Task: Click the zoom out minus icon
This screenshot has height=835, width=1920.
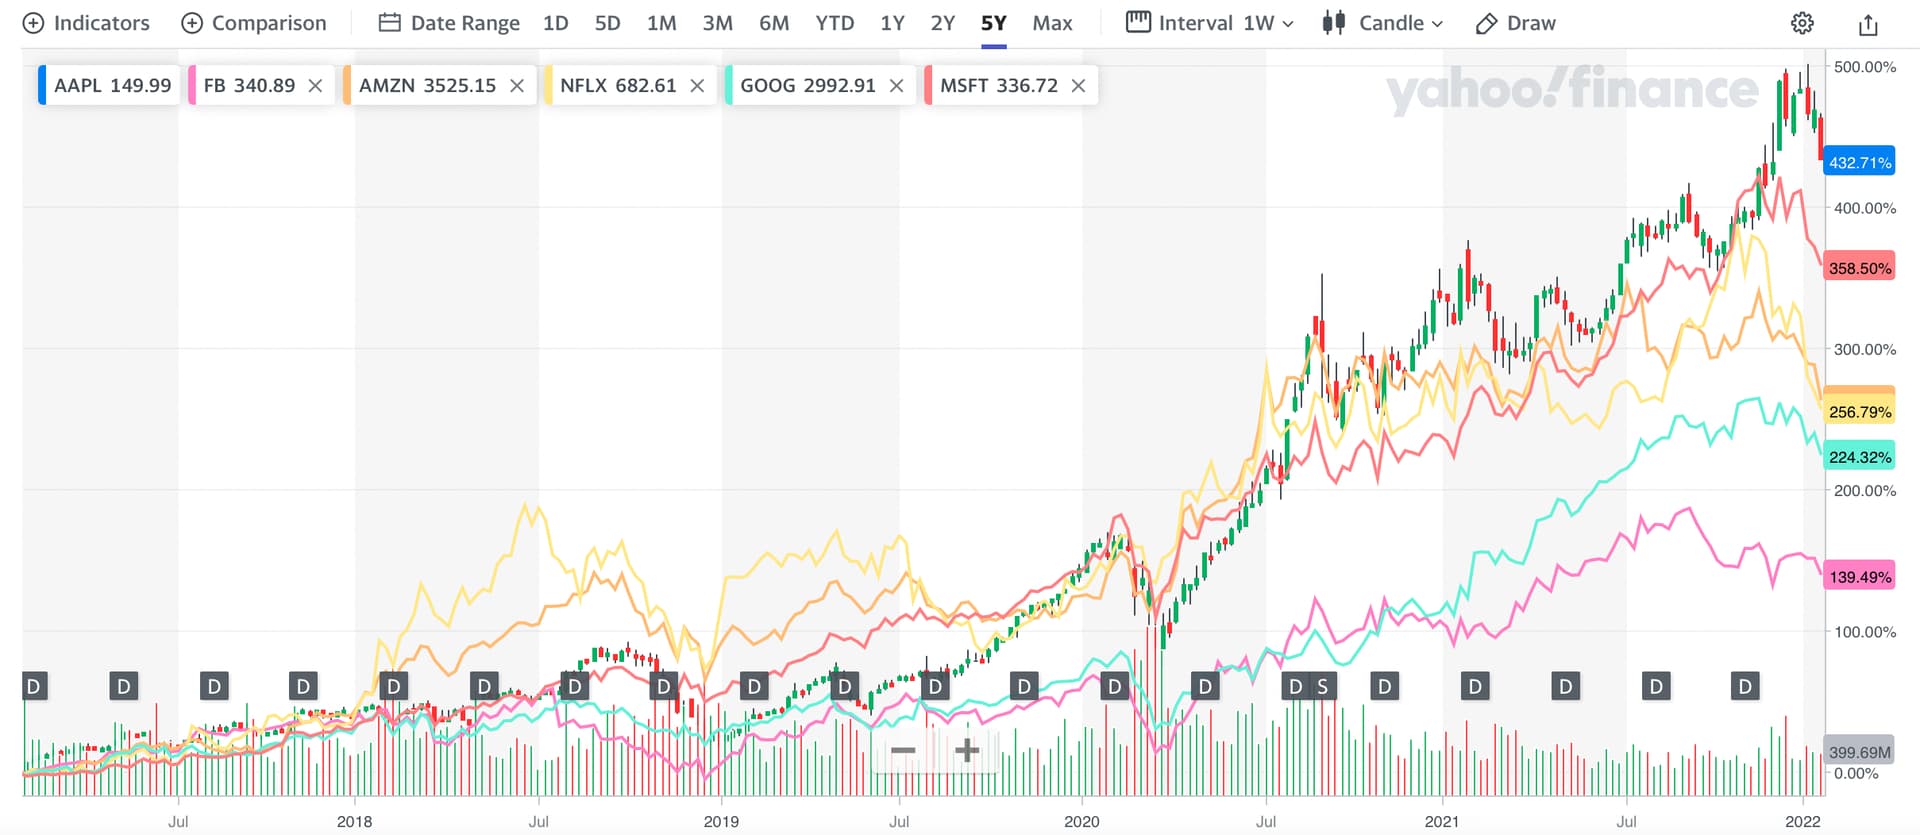Action: tap(903, 750)
